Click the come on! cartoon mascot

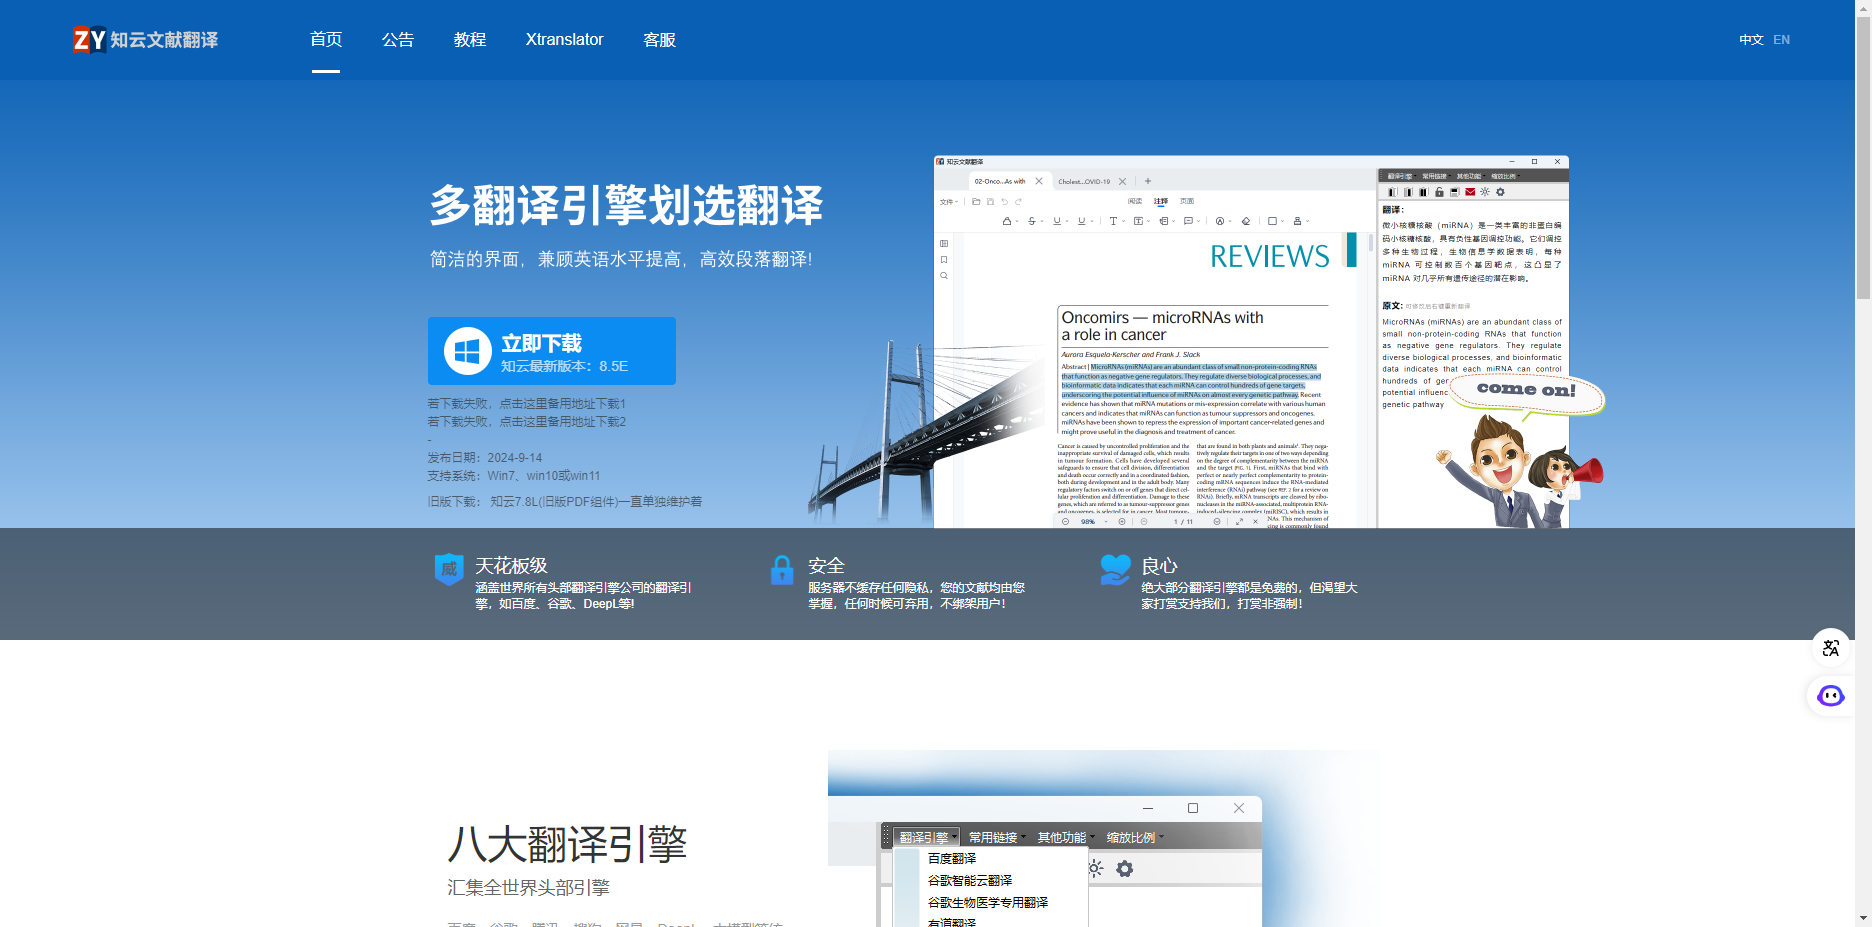pyautogui.click(x=1519, y=450)
